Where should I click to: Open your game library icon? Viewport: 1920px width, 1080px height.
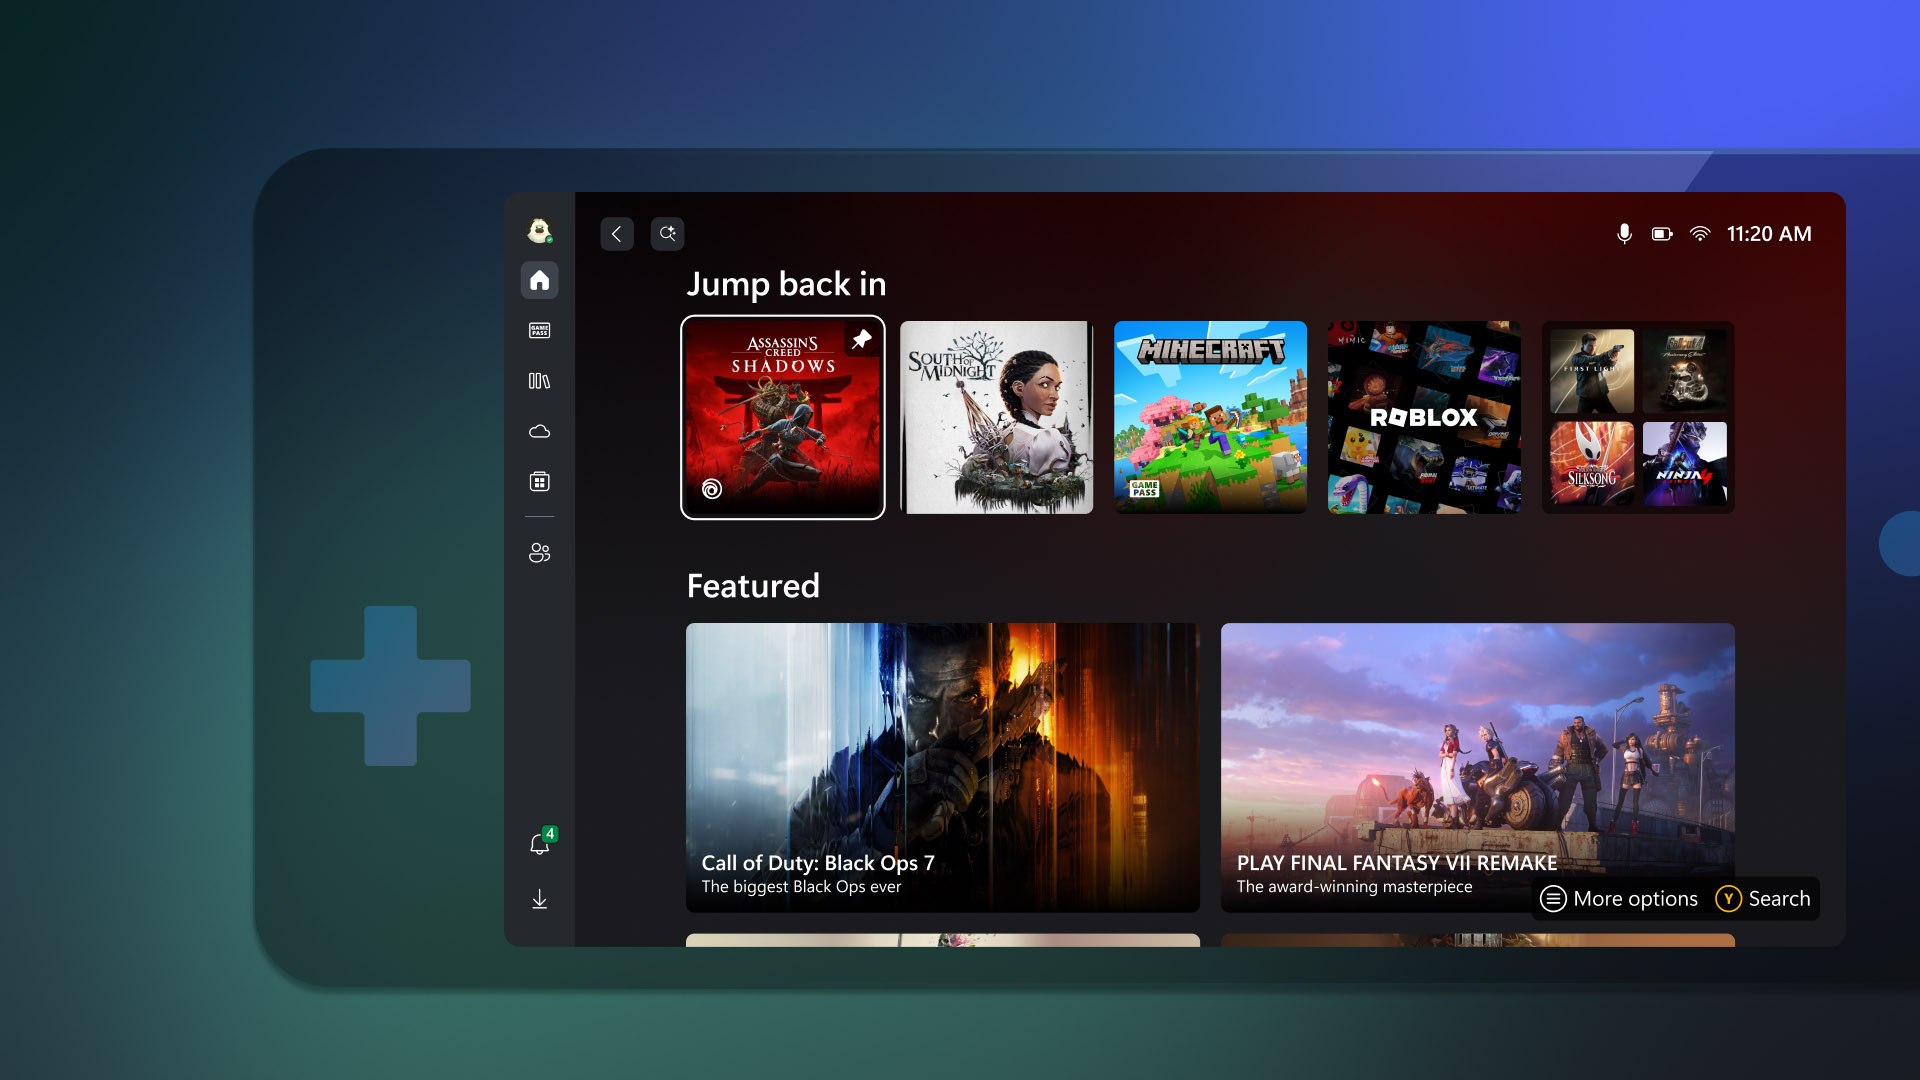[539, 381]
